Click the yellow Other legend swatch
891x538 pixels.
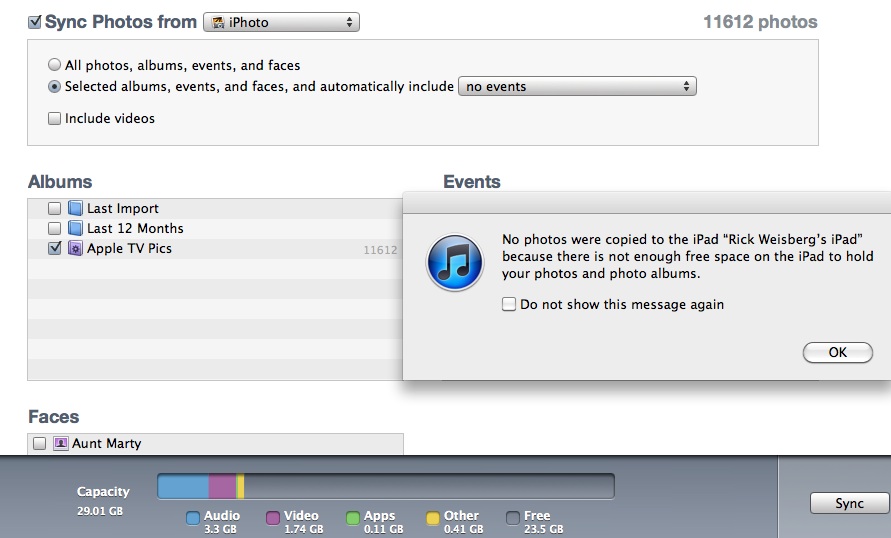(433, 518)
